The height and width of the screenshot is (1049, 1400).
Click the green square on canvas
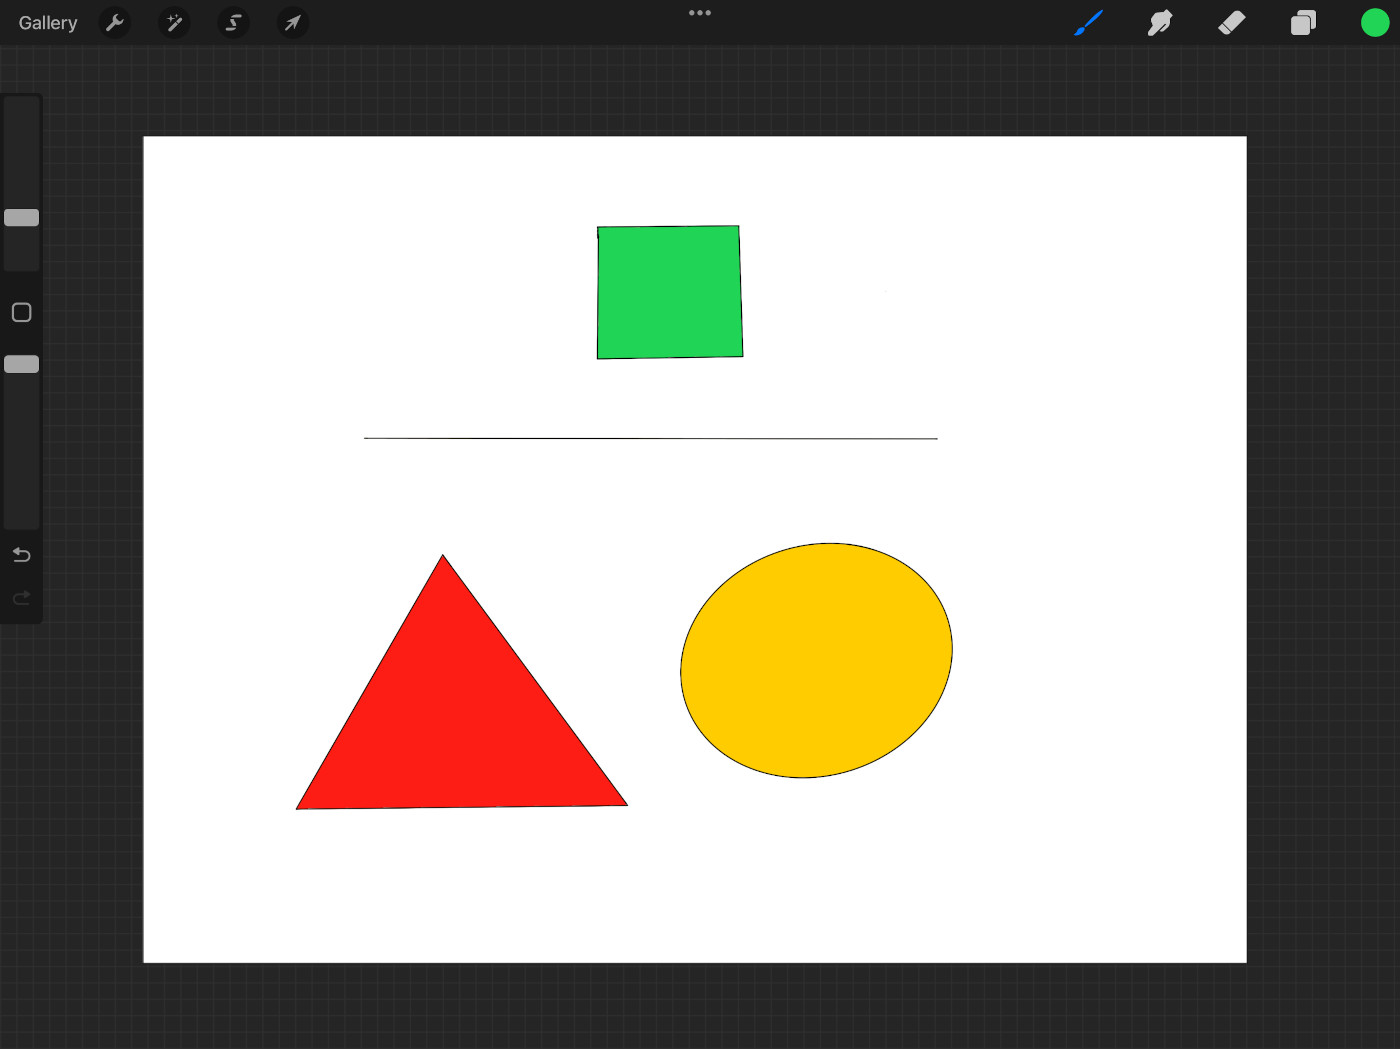669,292
